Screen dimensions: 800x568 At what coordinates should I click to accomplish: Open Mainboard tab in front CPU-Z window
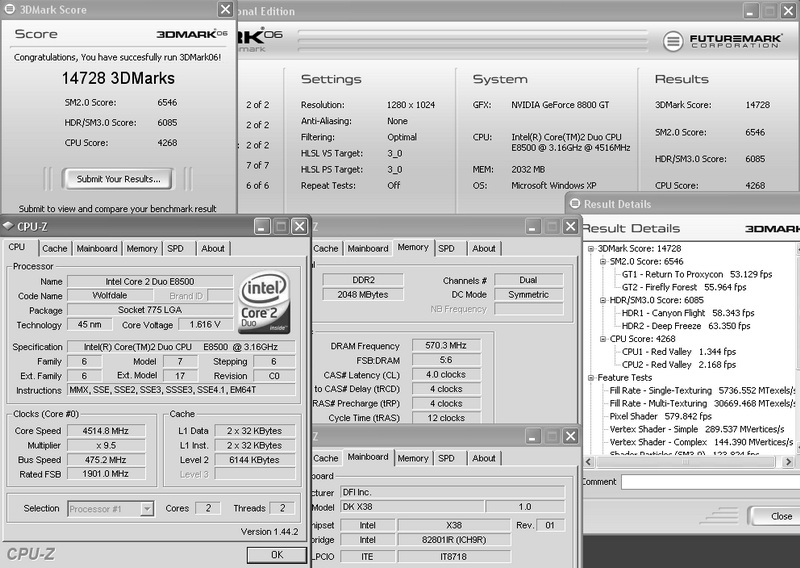[x=97, y=249]
